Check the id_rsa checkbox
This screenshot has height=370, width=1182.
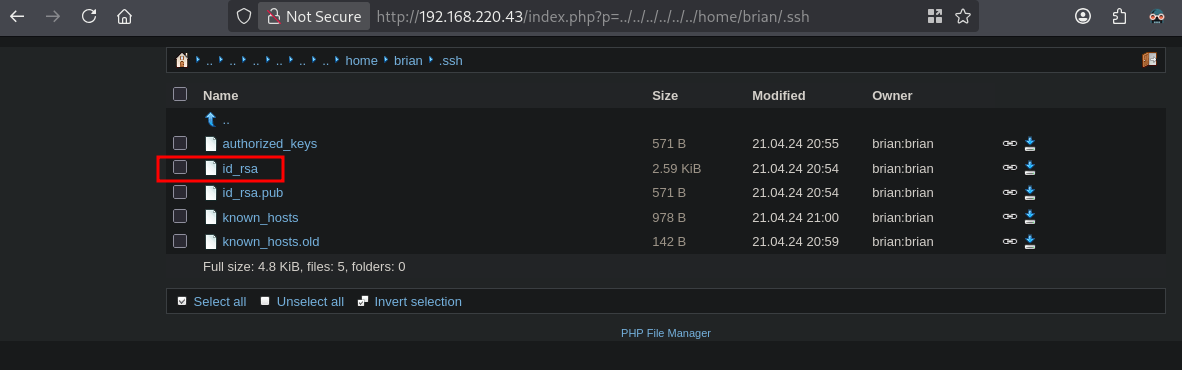[x=179, y=167]
